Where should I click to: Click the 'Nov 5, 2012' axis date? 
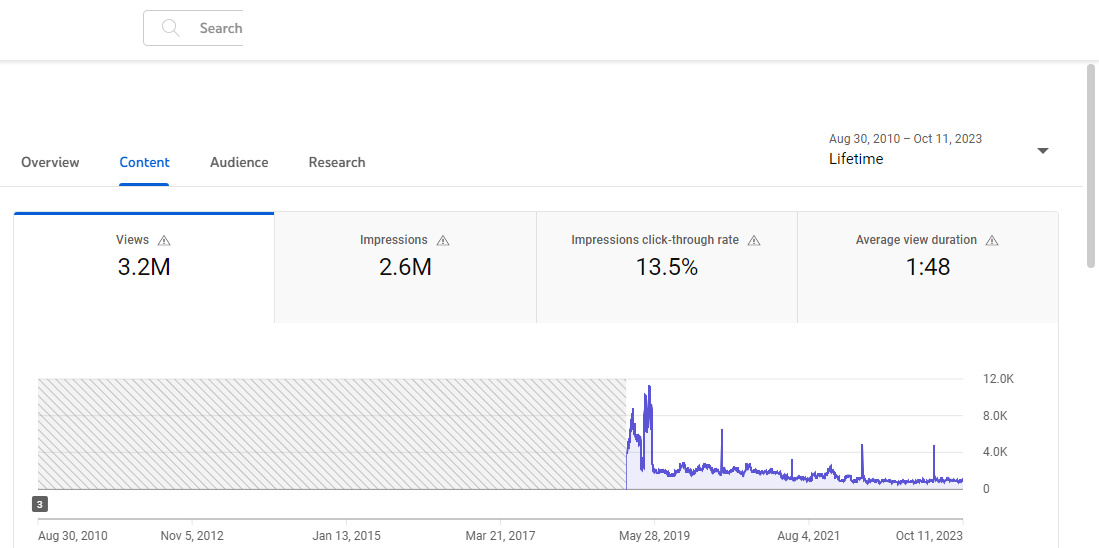click(x=192, y=536)
